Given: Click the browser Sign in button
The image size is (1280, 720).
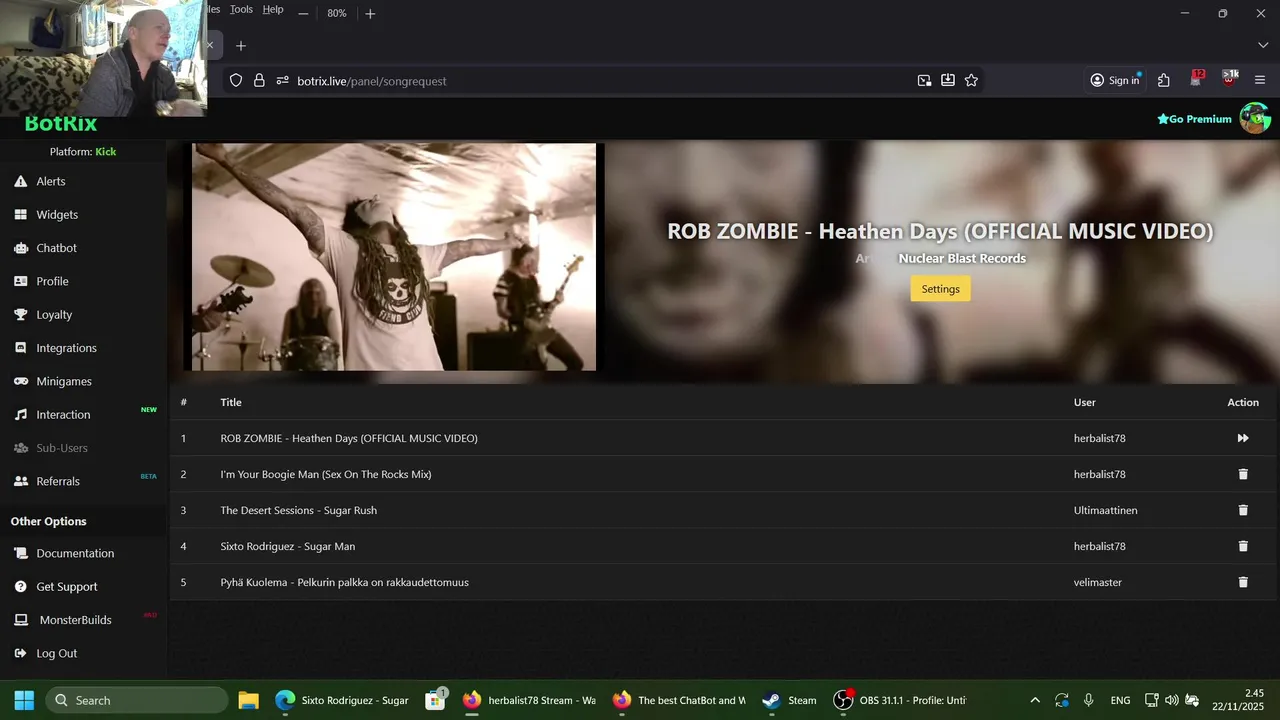Looking at the screenshot, I should point(1115,81).
